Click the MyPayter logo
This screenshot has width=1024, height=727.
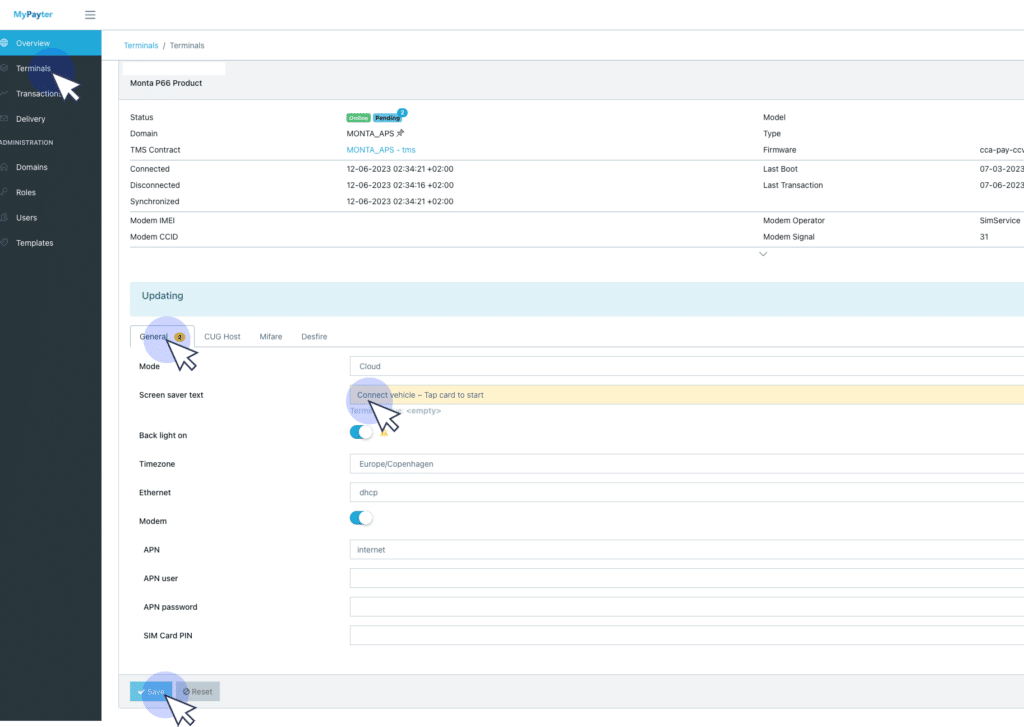click(x=33, y=14)
